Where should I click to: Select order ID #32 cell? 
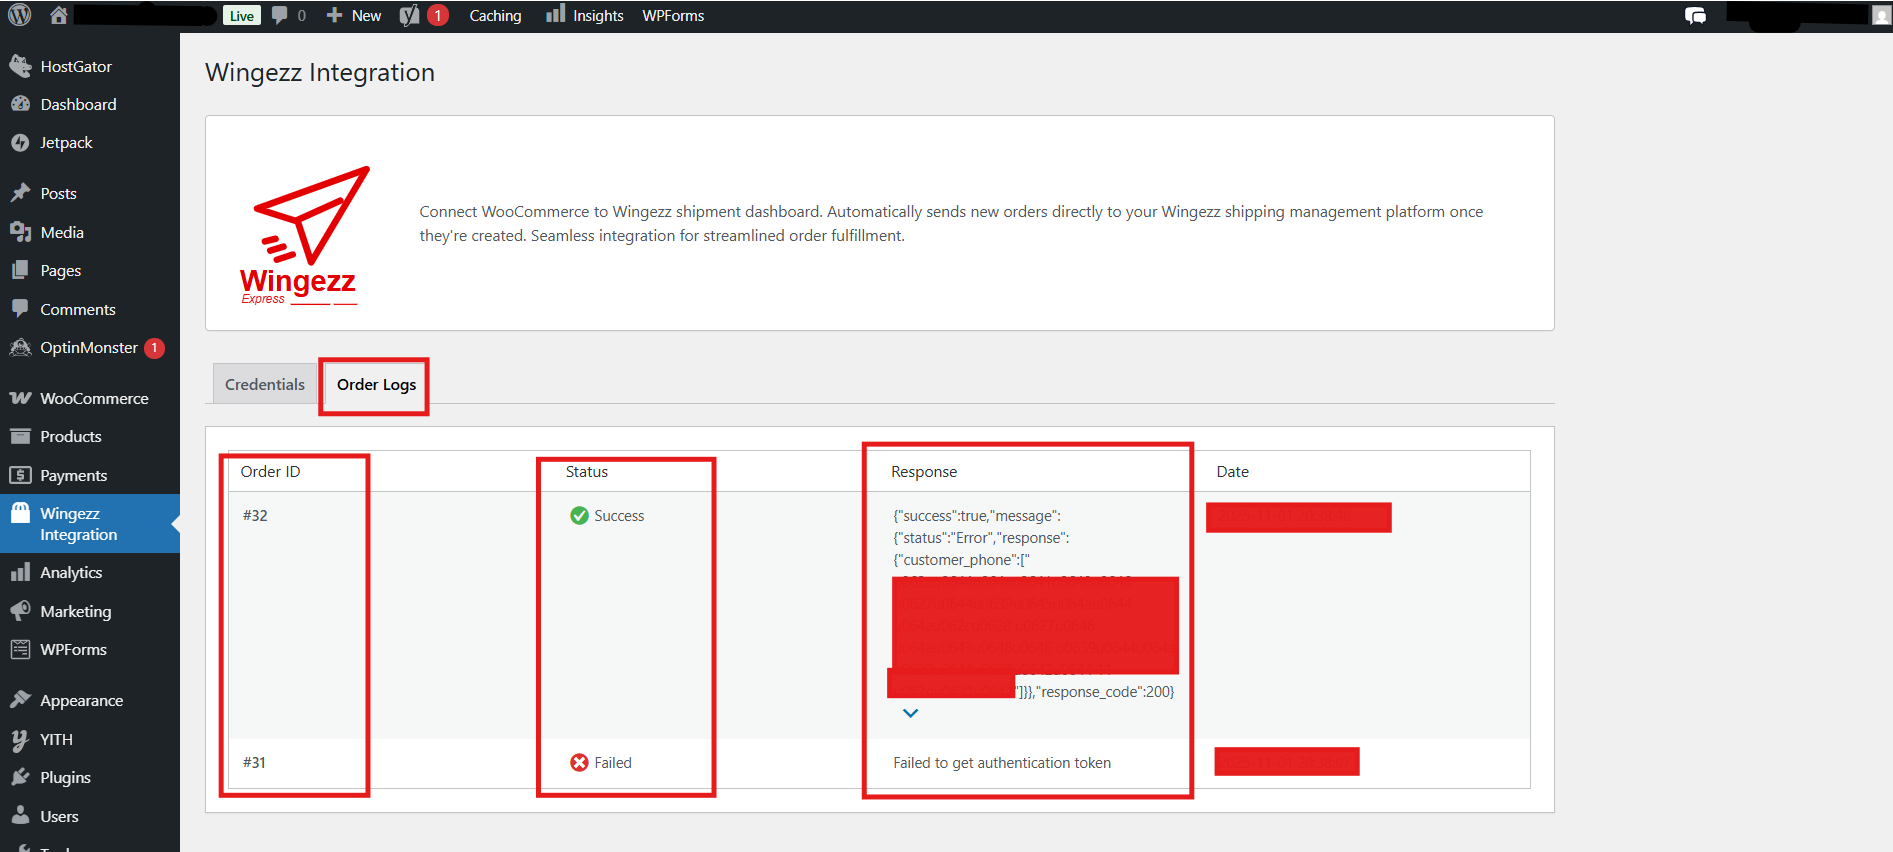click(255, 515)
